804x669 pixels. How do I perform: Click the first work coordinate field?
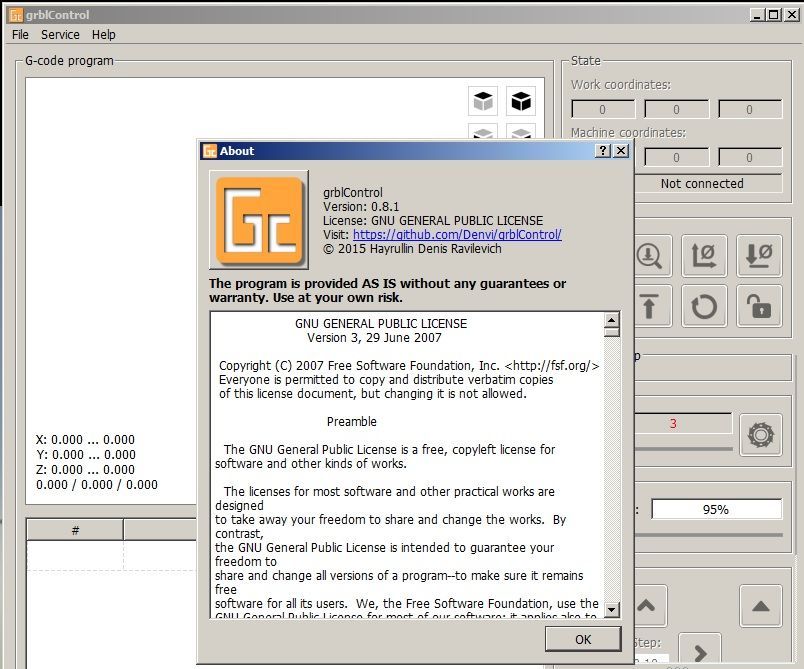(x=601, y=109)
